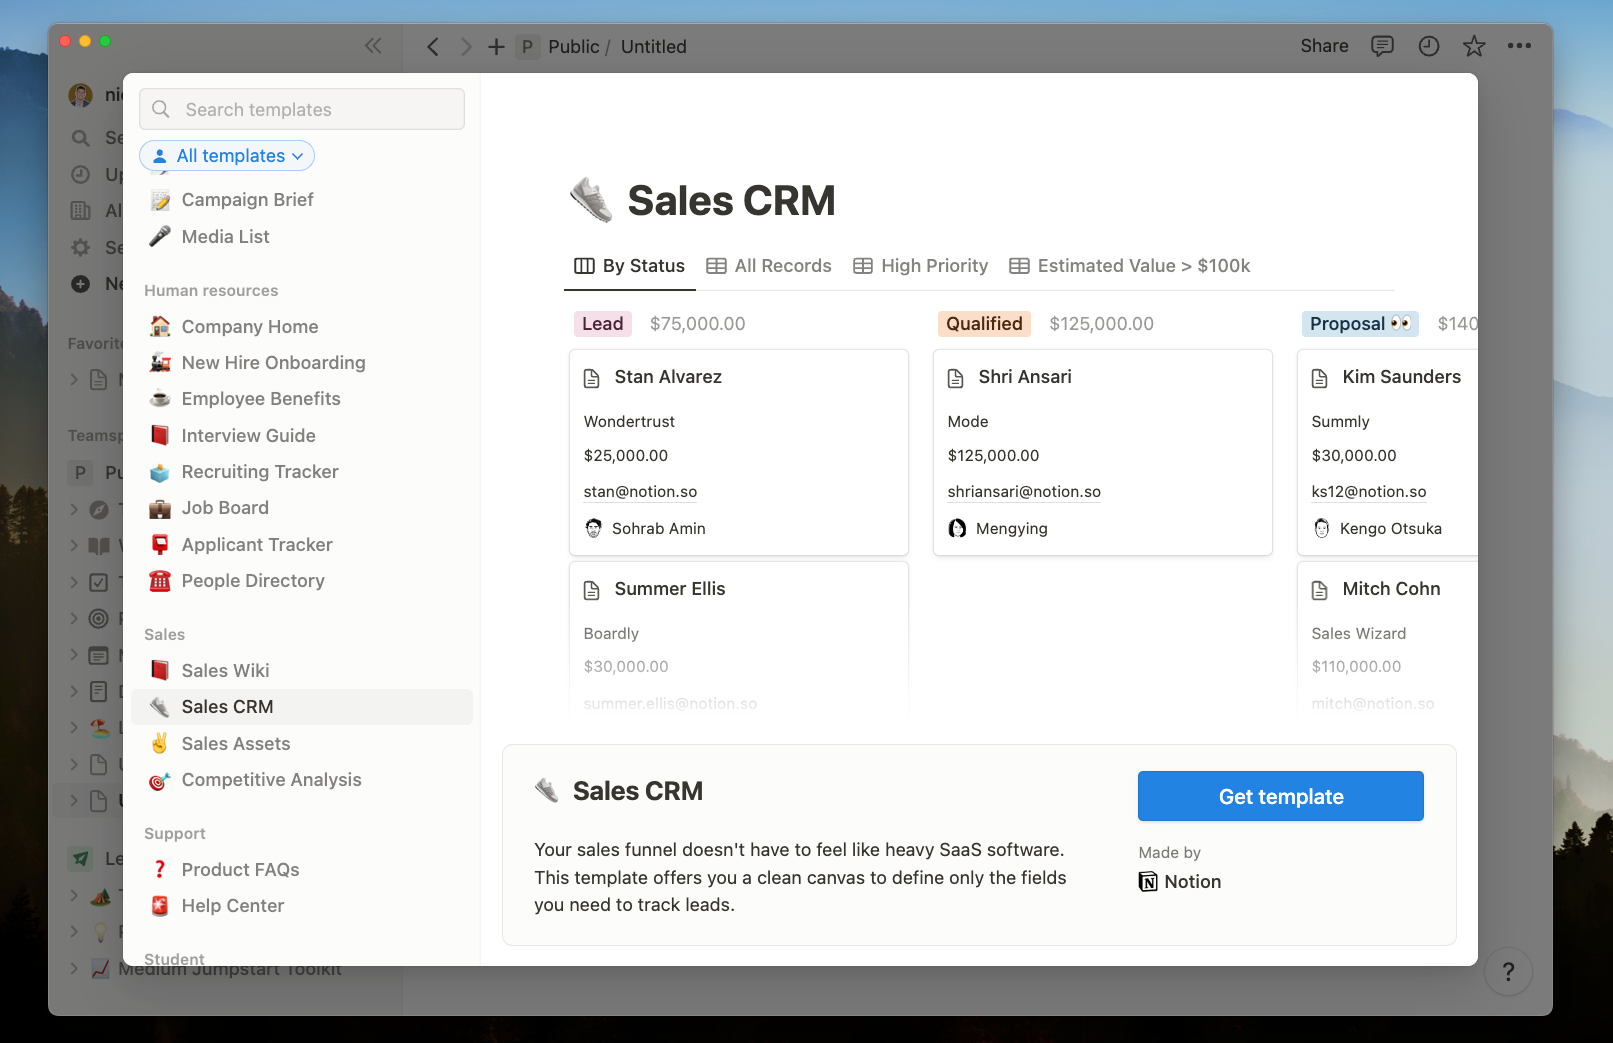Open the Estimated Value > $100k tab
1613x1043 pixels.
tap(1130, 266)
